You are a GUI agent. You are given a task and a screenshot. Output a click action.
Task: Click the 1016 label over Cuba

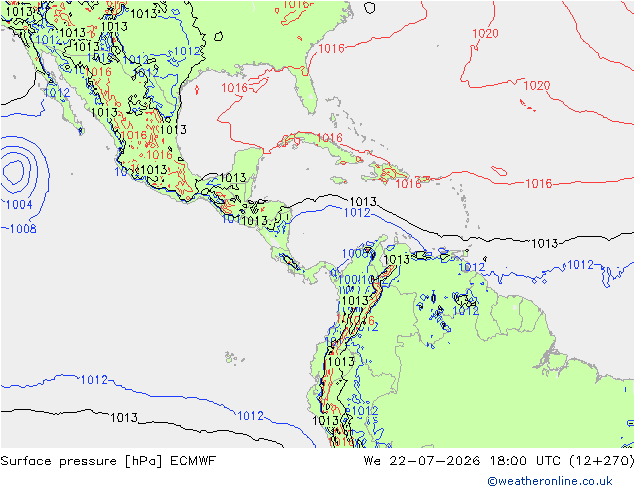tap(329, 138)
